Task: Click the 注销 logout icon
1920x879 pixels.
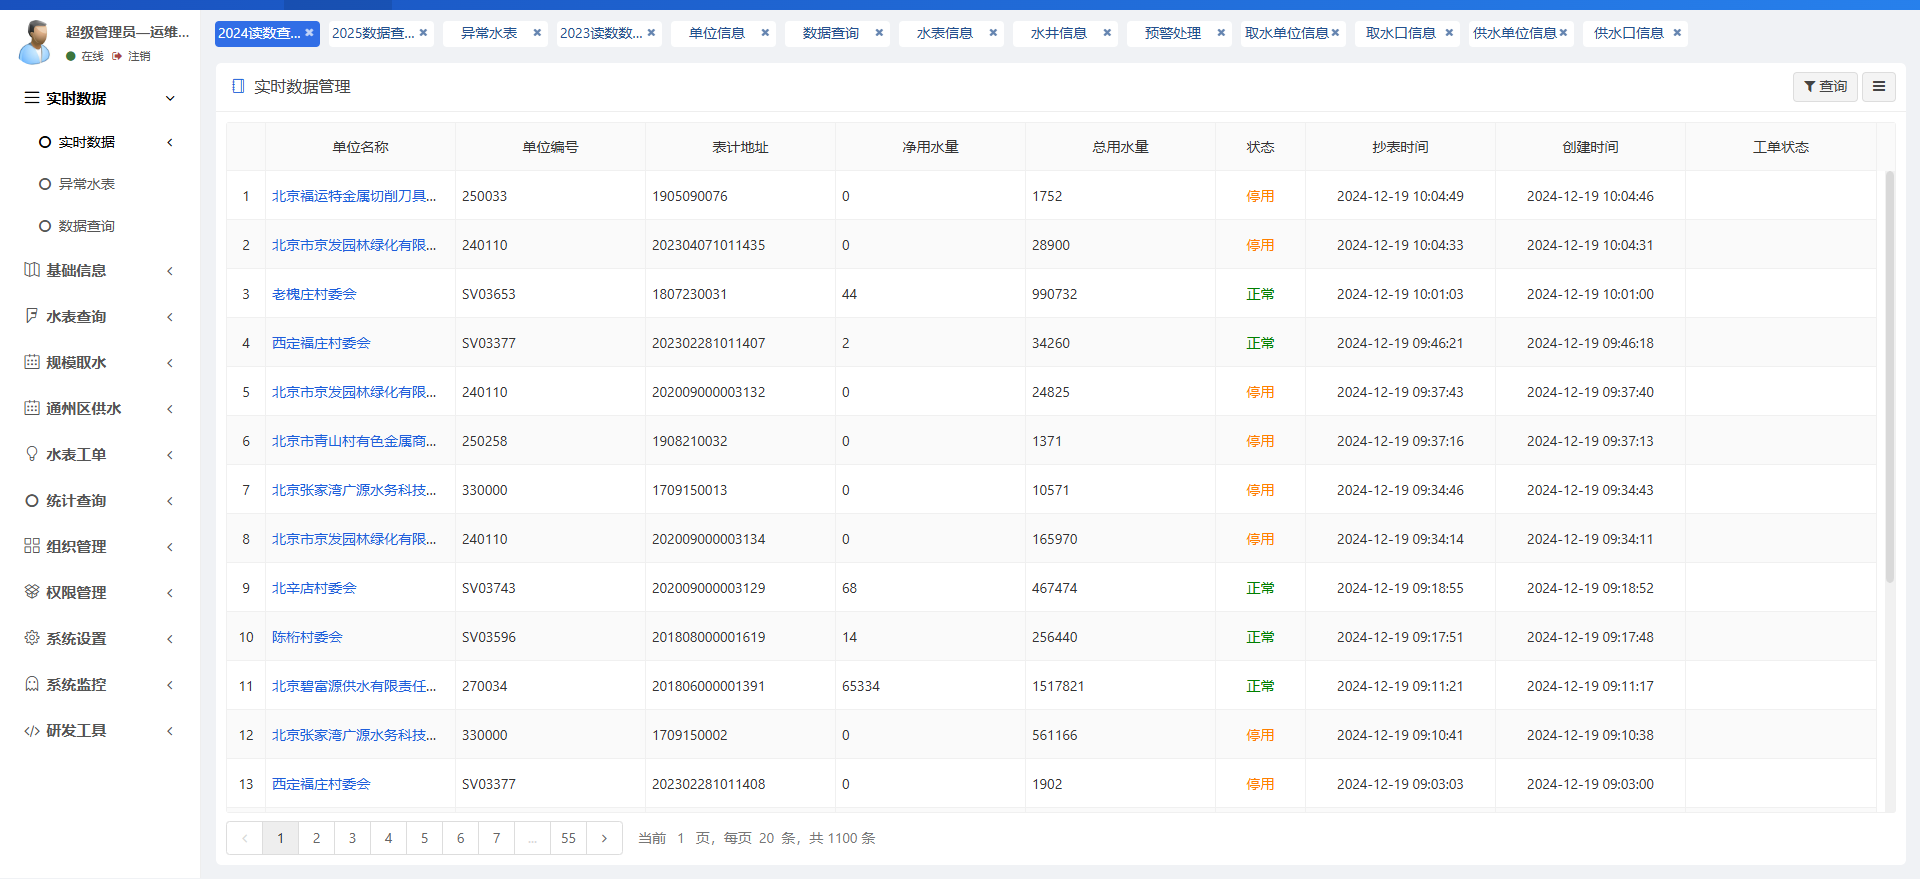Action: pos(117,56)
